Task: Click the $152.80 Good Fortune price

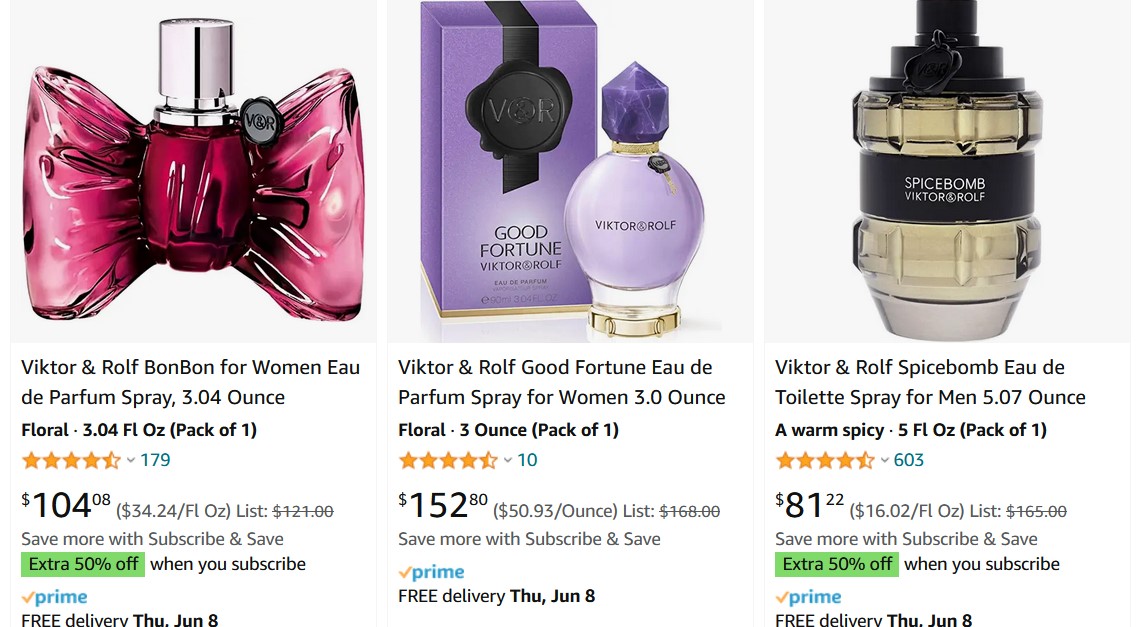Action: click(x=443, y=506)
